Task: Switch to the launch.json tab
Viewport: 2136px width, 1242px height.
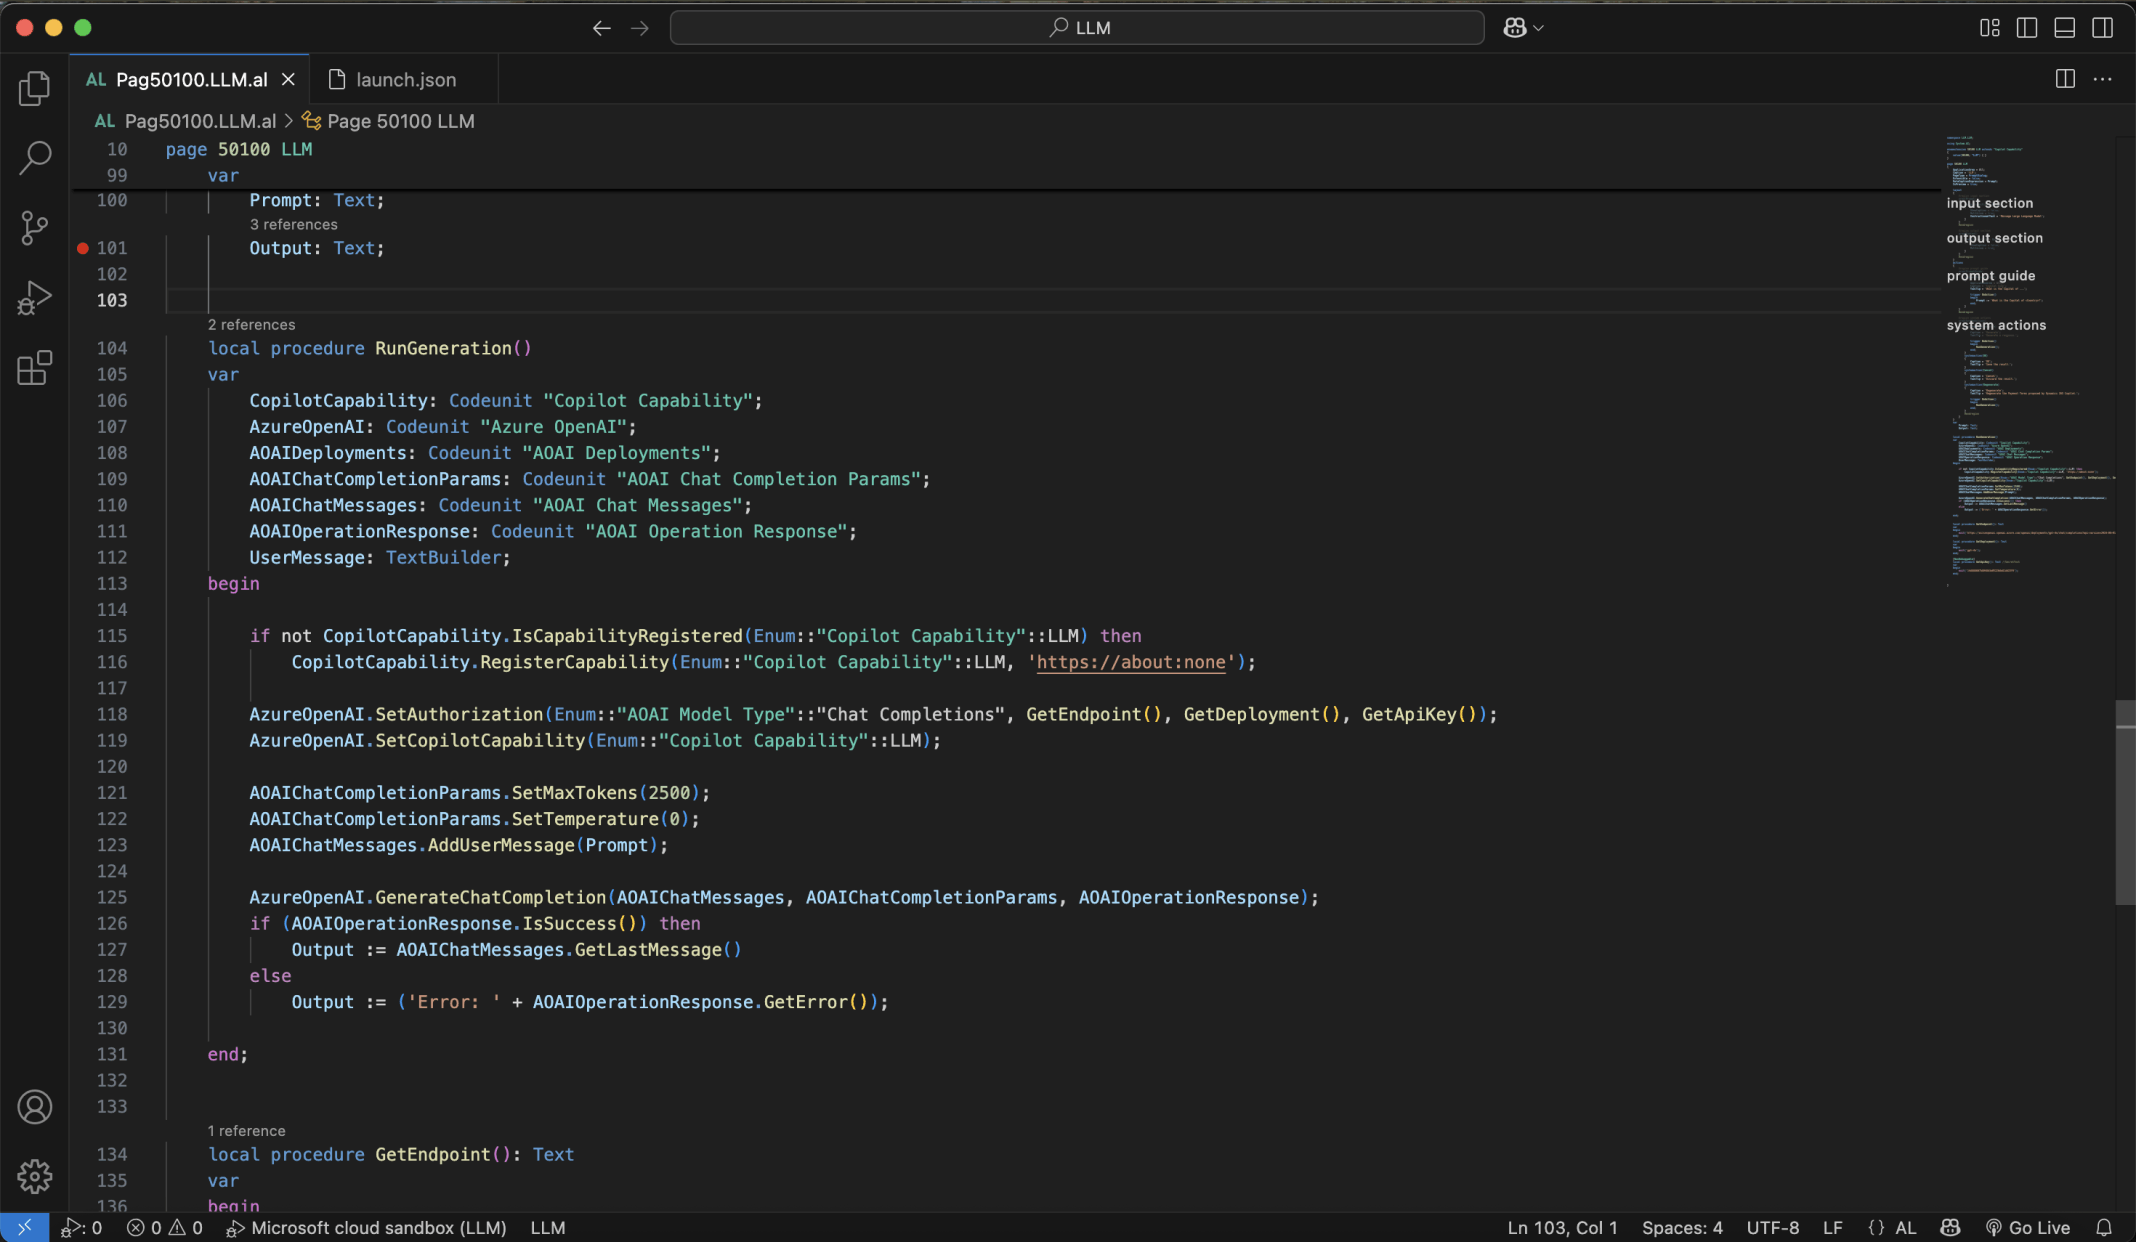Action: tap(405, 80)
